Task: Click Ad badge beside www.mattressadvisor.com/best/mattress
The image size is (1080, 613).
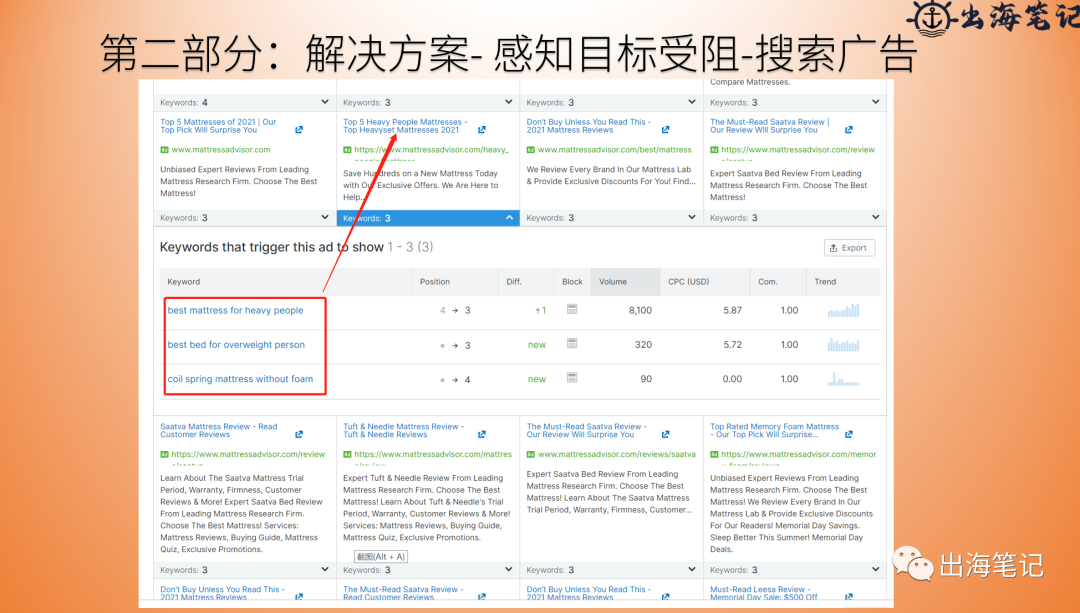Action: (531, 149)
